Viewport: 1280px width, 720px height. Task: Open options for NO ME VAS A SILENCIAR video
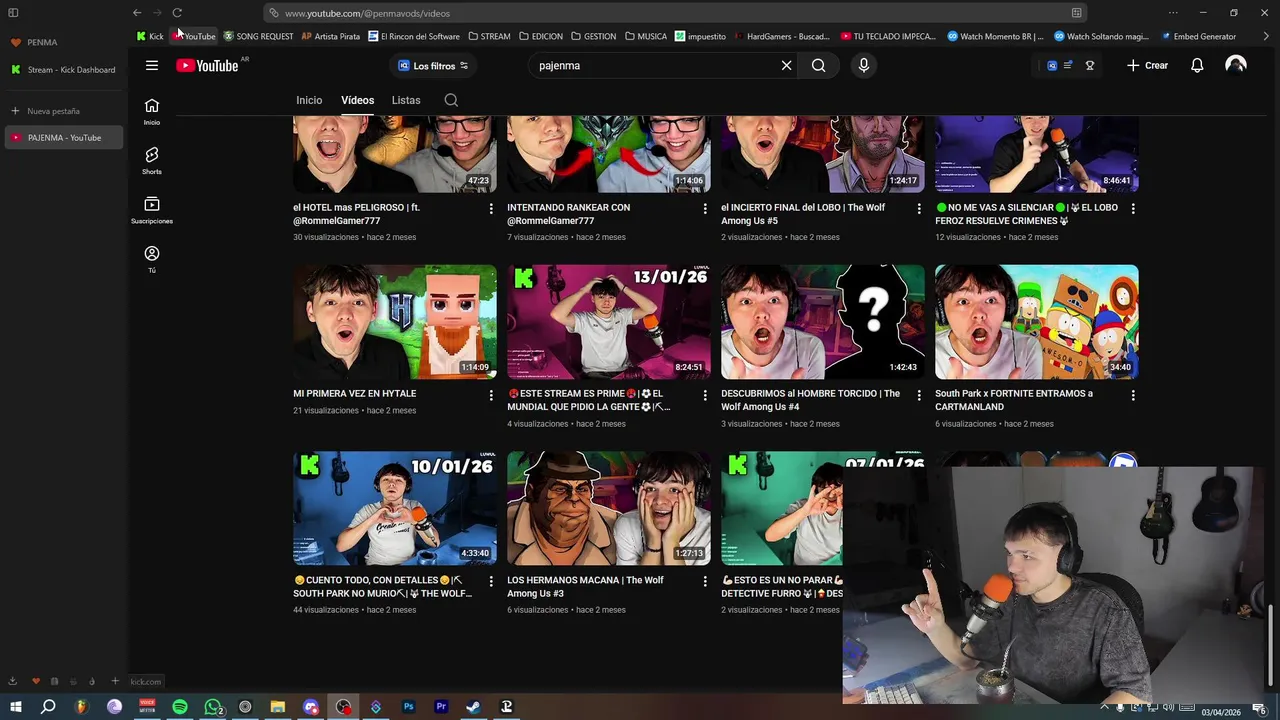pos(1133,209)
